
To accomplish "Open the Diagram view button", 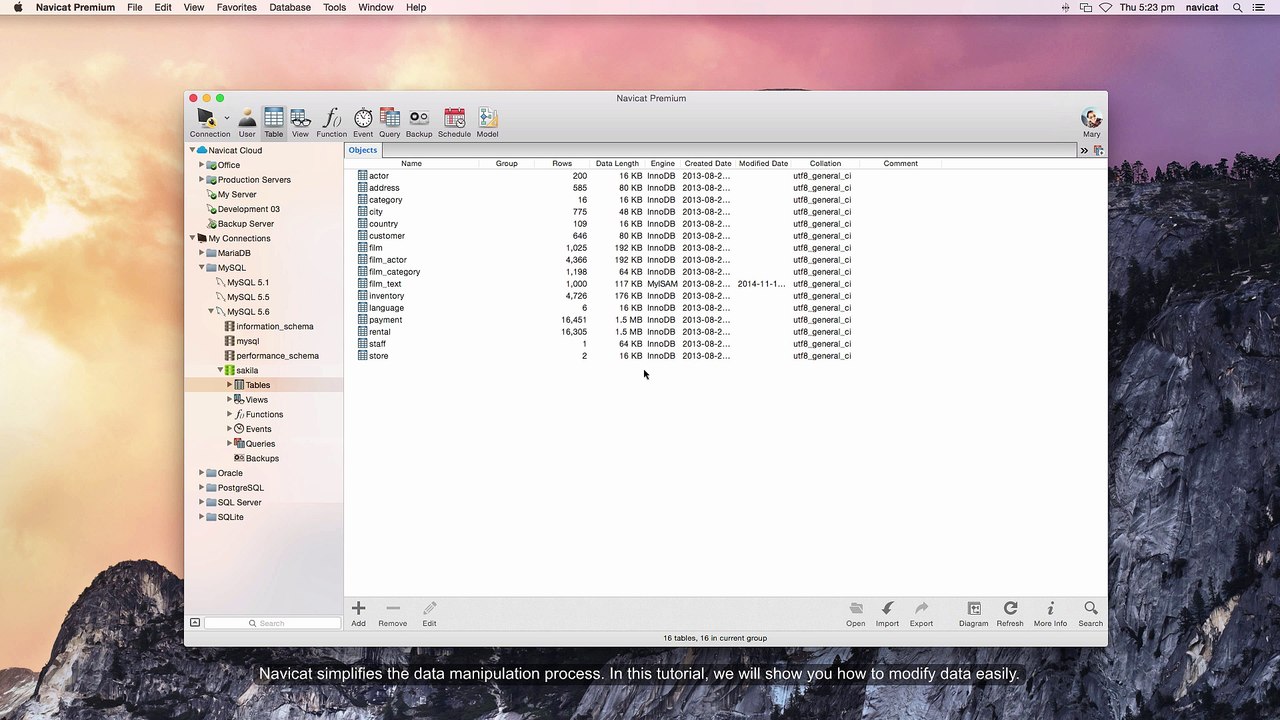I will coord(973,613).
